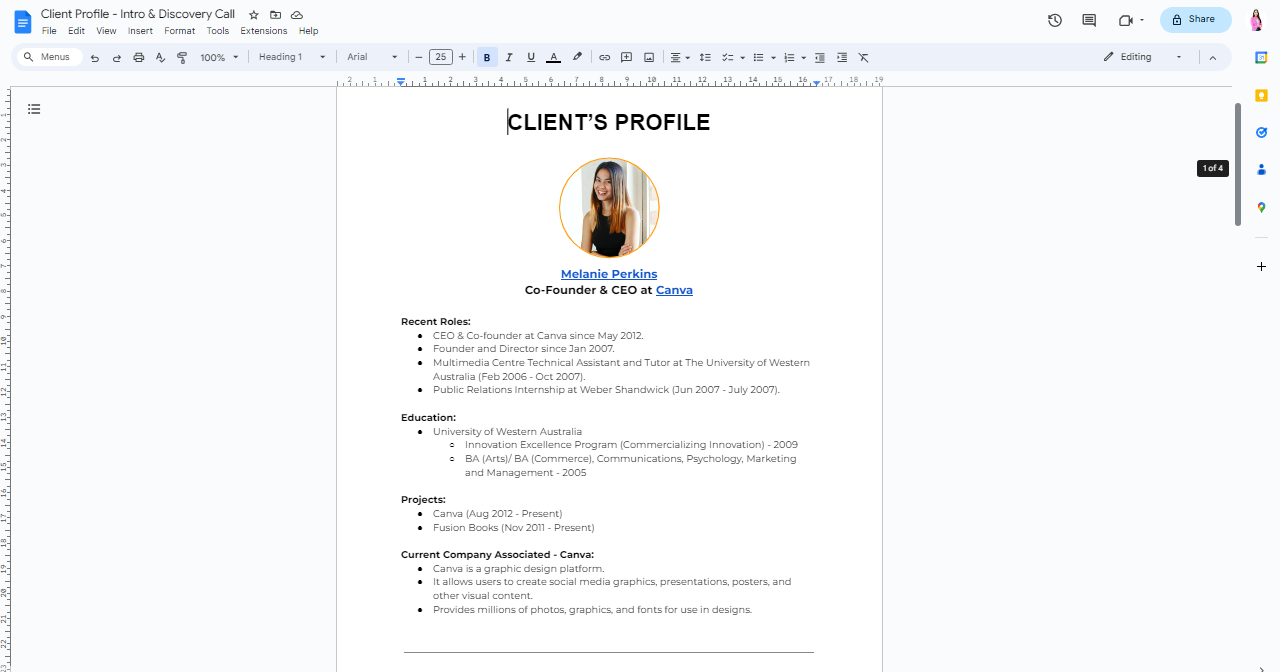Open the Tasks side panel icon
This screenshot has width=1280, height=672.
[x=1262, y=132]
